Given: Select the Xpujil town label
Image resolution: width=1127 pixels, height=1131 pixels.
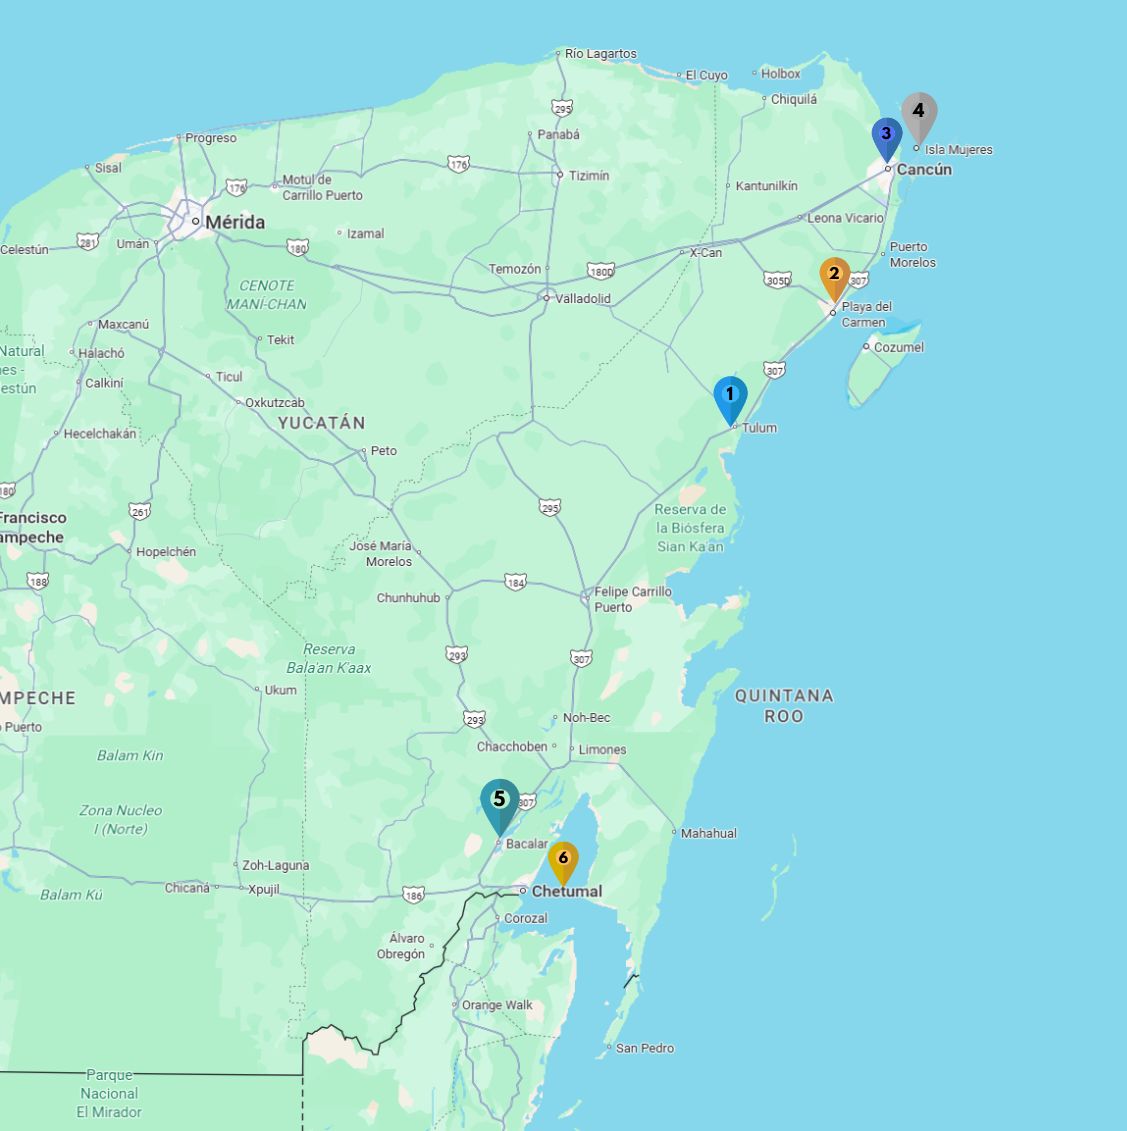Looking at the screenshot, I should point(264,889).
